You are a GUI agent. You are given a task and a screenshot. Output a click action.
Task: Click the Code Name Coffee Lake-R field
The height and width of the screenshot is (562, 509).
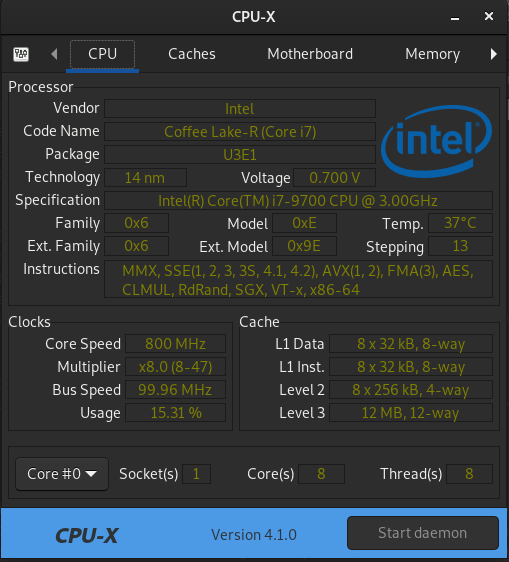coord(240,132)
